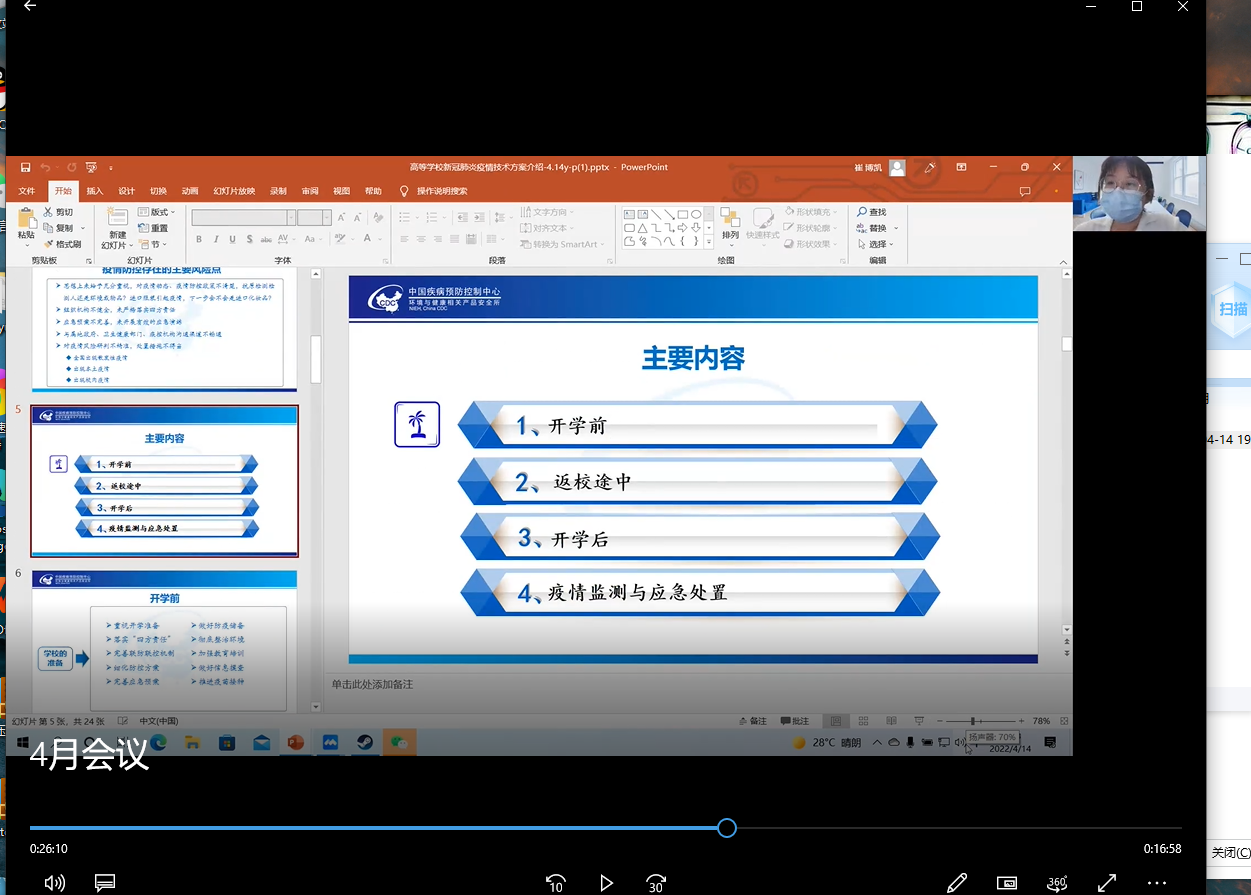Enter fullscreen with the expand arrows icon
Screen dimensions: 1251x895
click(x=1107, y=882)
